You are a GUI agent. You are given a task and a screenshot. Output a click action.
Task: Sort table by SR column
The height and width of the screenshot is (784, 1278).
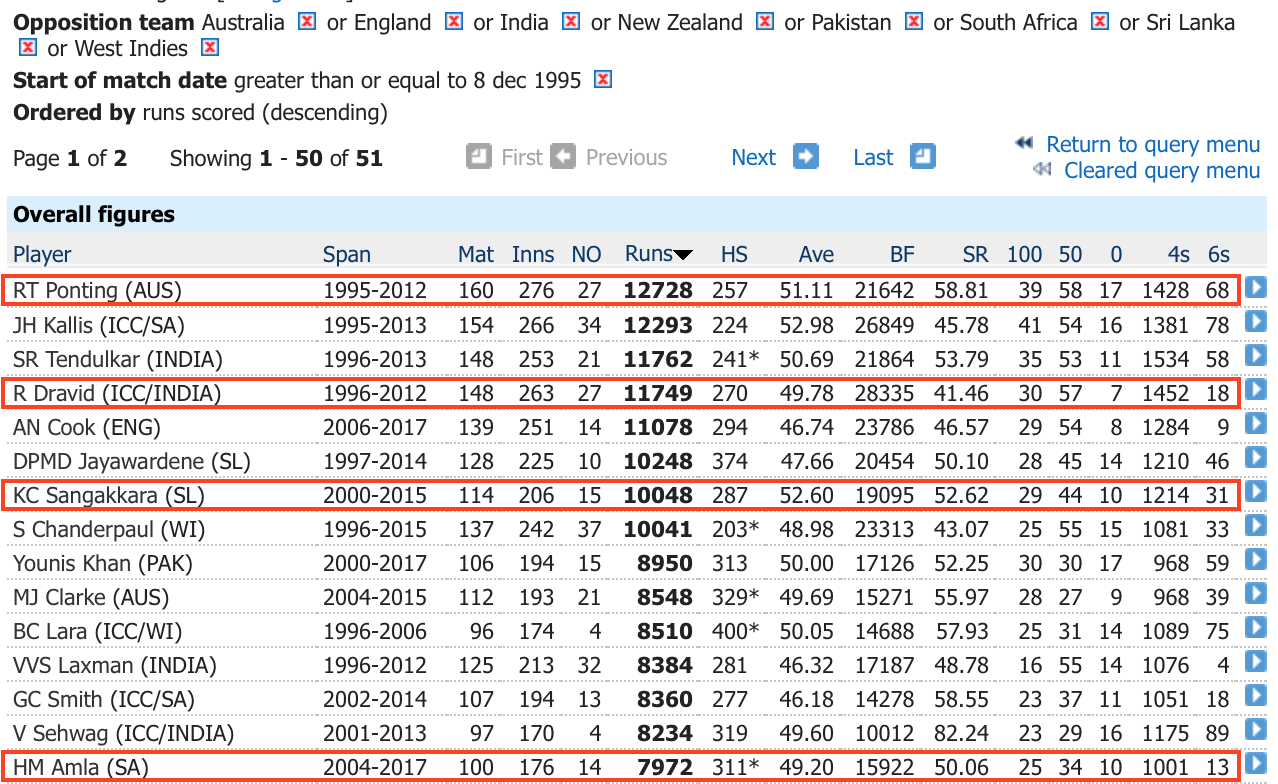coord(975,254)
